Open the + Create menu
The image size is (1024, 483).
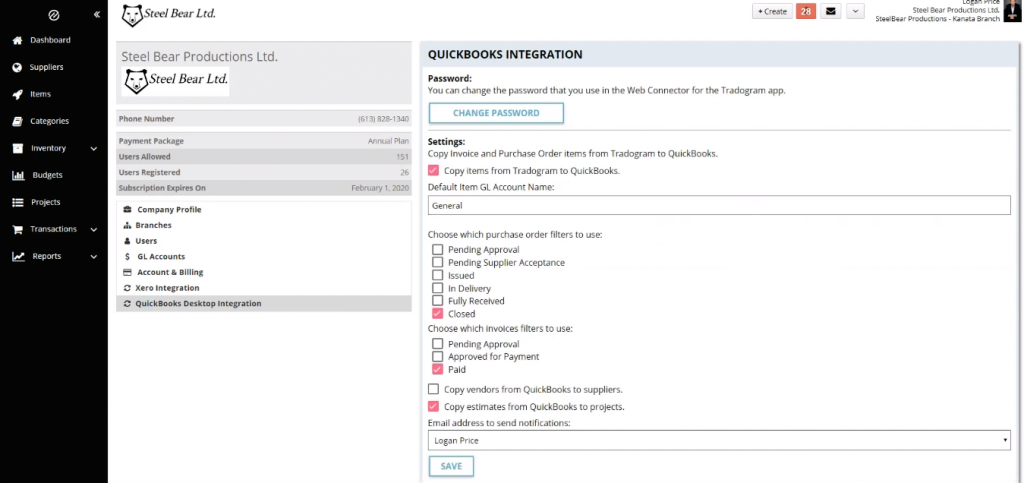coord(772,11)
